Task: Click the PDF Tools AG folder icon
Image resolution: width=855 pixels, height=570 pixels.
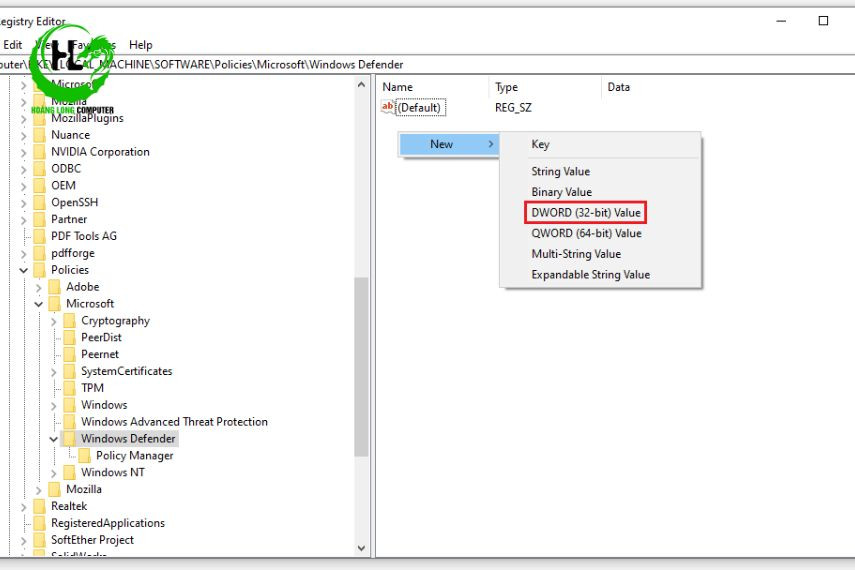Action: pos(40,236)
